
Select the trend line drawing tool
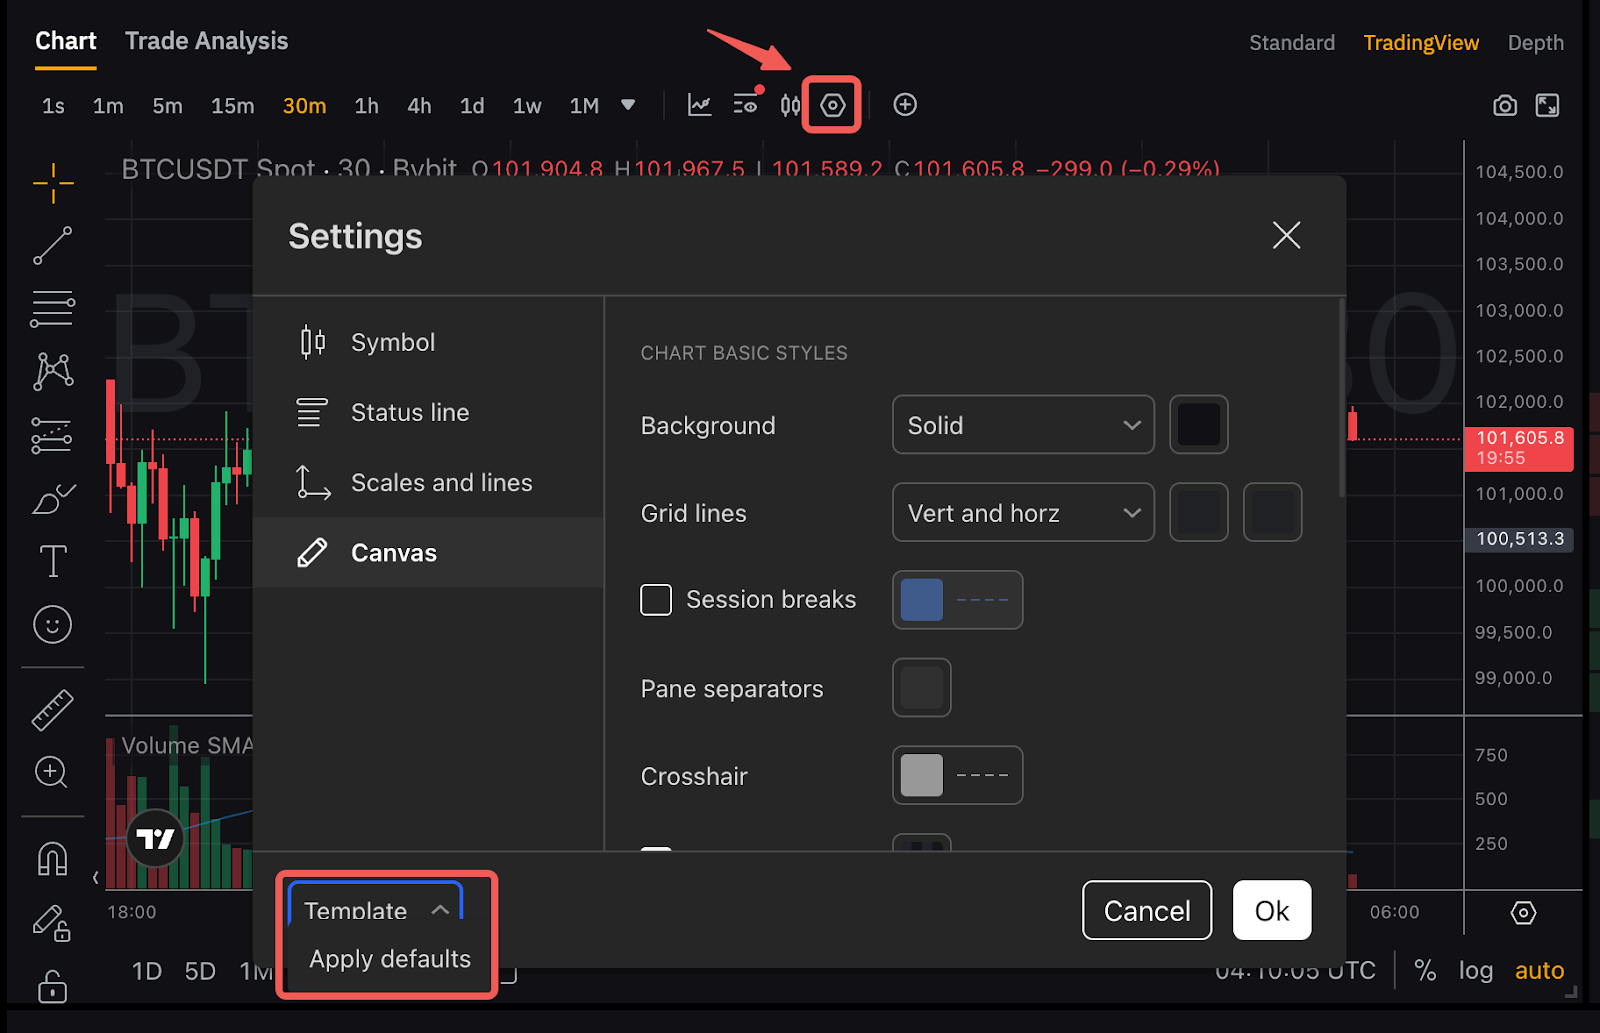[x=52, y=245]
